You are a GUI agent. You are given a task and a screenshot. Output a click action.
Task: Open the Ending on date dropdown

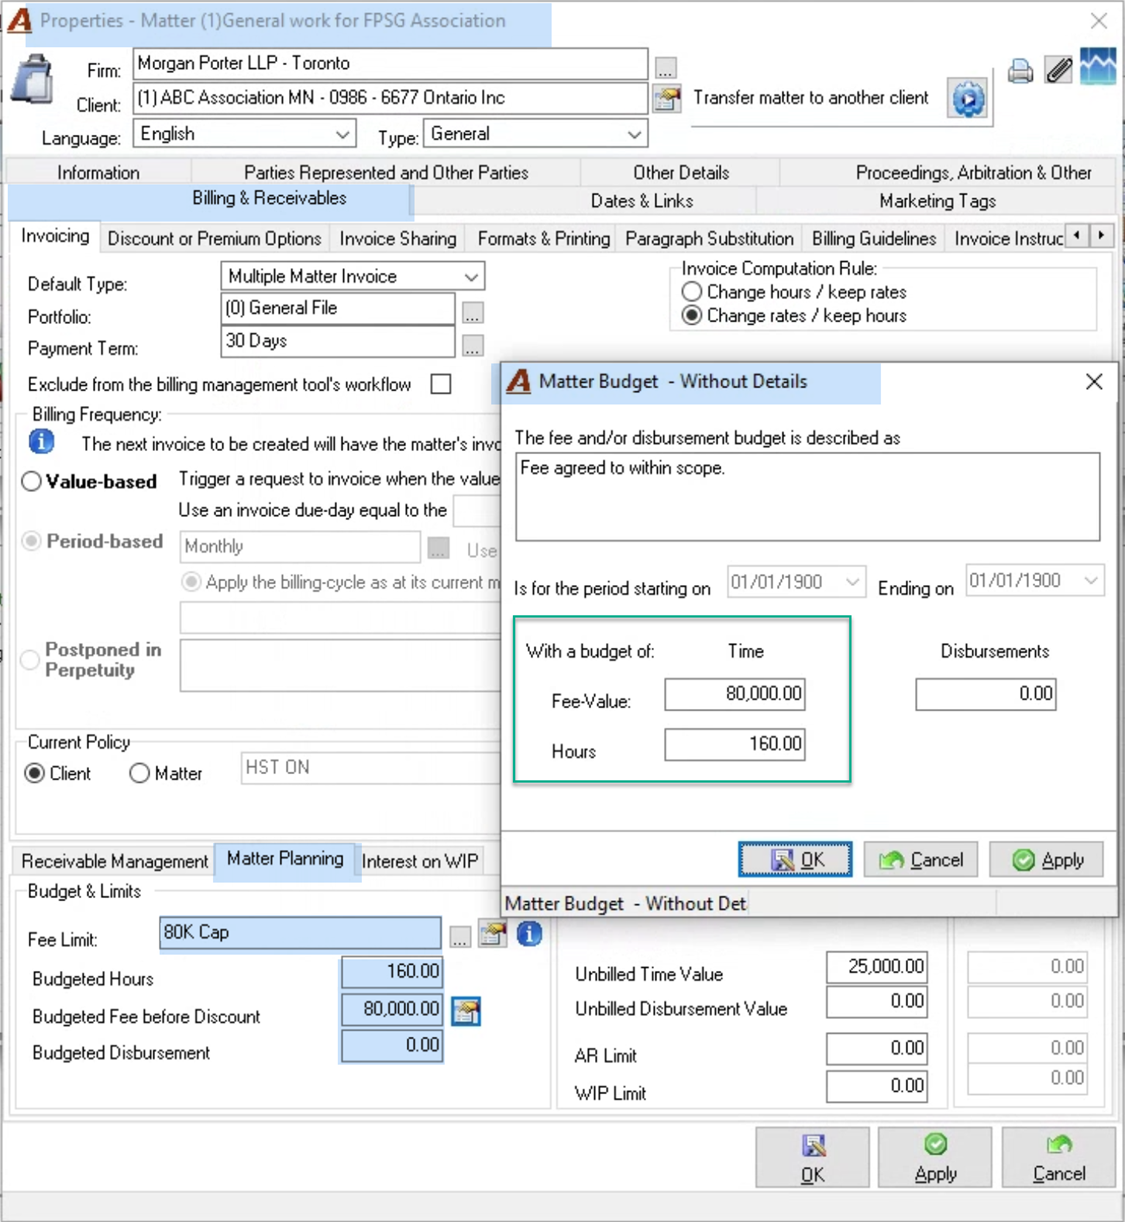[1091, 581]
